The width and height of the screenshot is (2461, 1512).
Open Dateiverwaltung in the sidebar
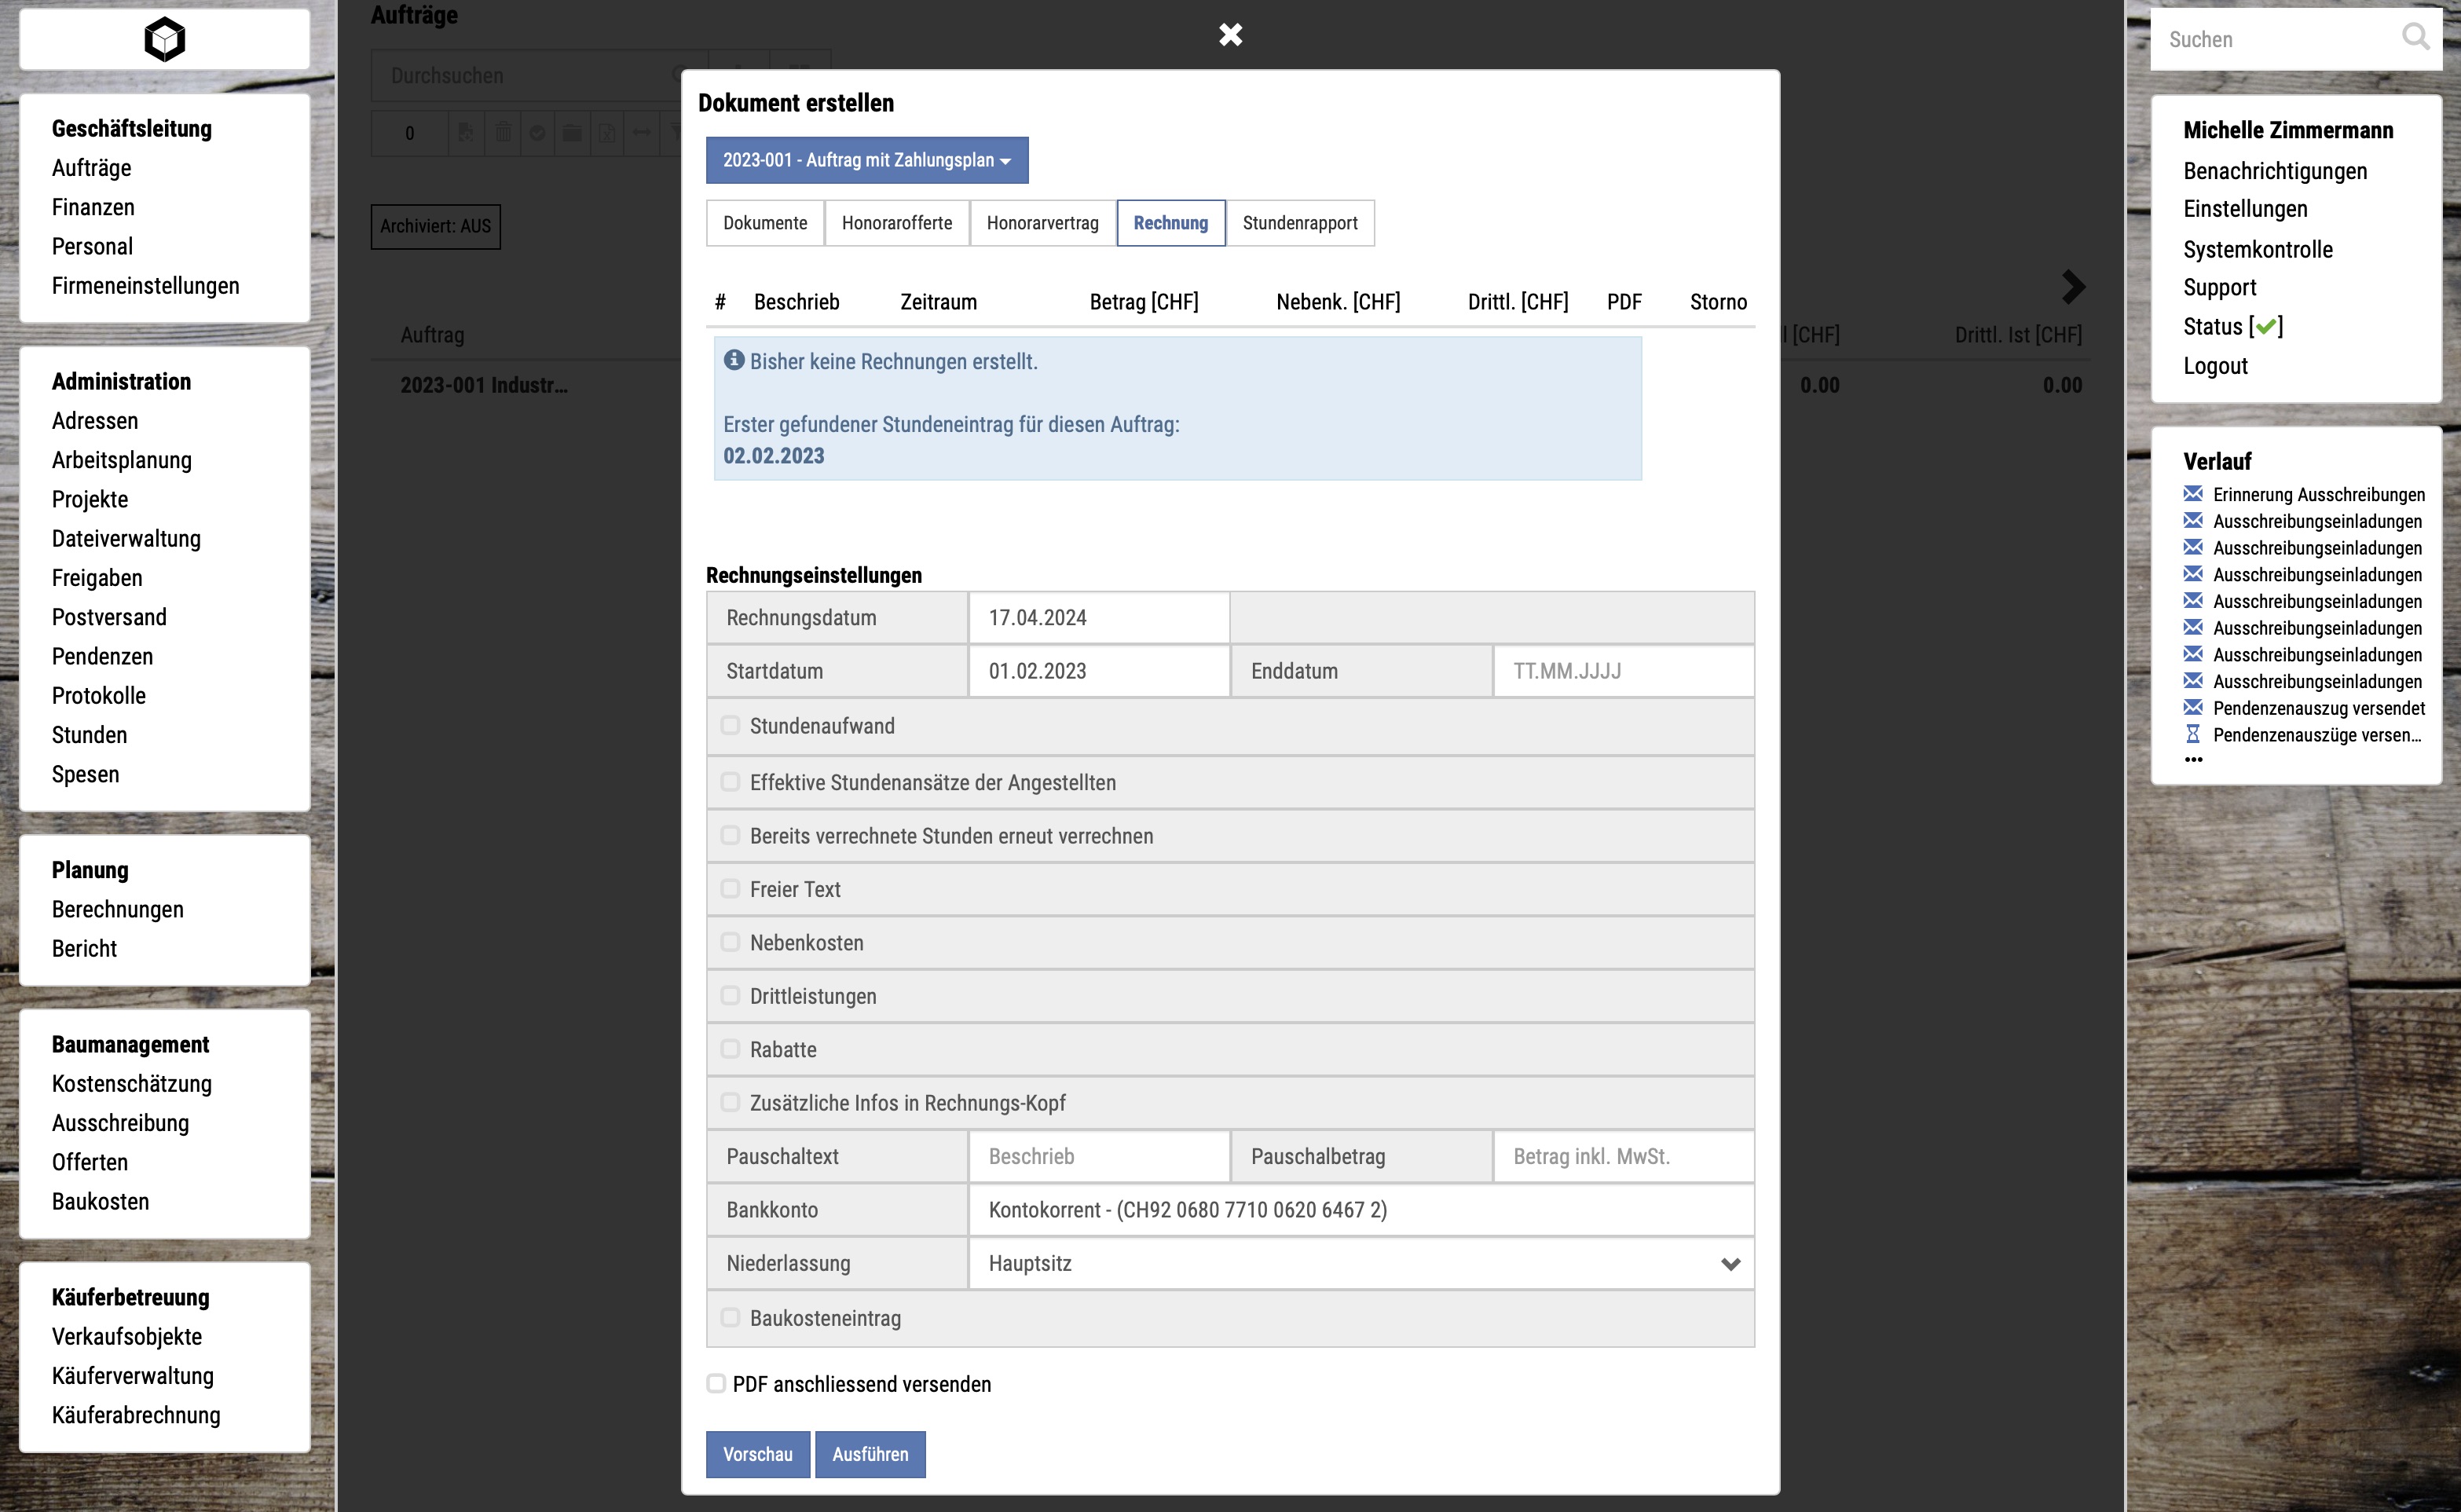[126, 539]
